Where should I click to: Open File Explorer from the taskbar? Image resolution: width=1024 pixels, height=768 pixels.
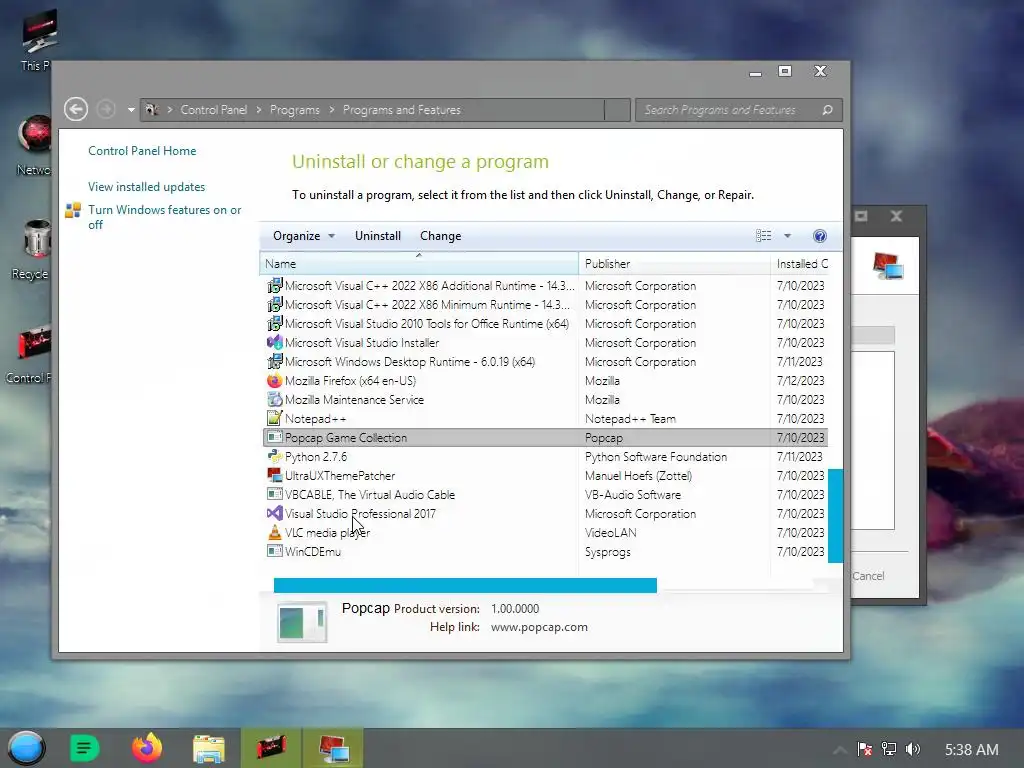(209, 748)
